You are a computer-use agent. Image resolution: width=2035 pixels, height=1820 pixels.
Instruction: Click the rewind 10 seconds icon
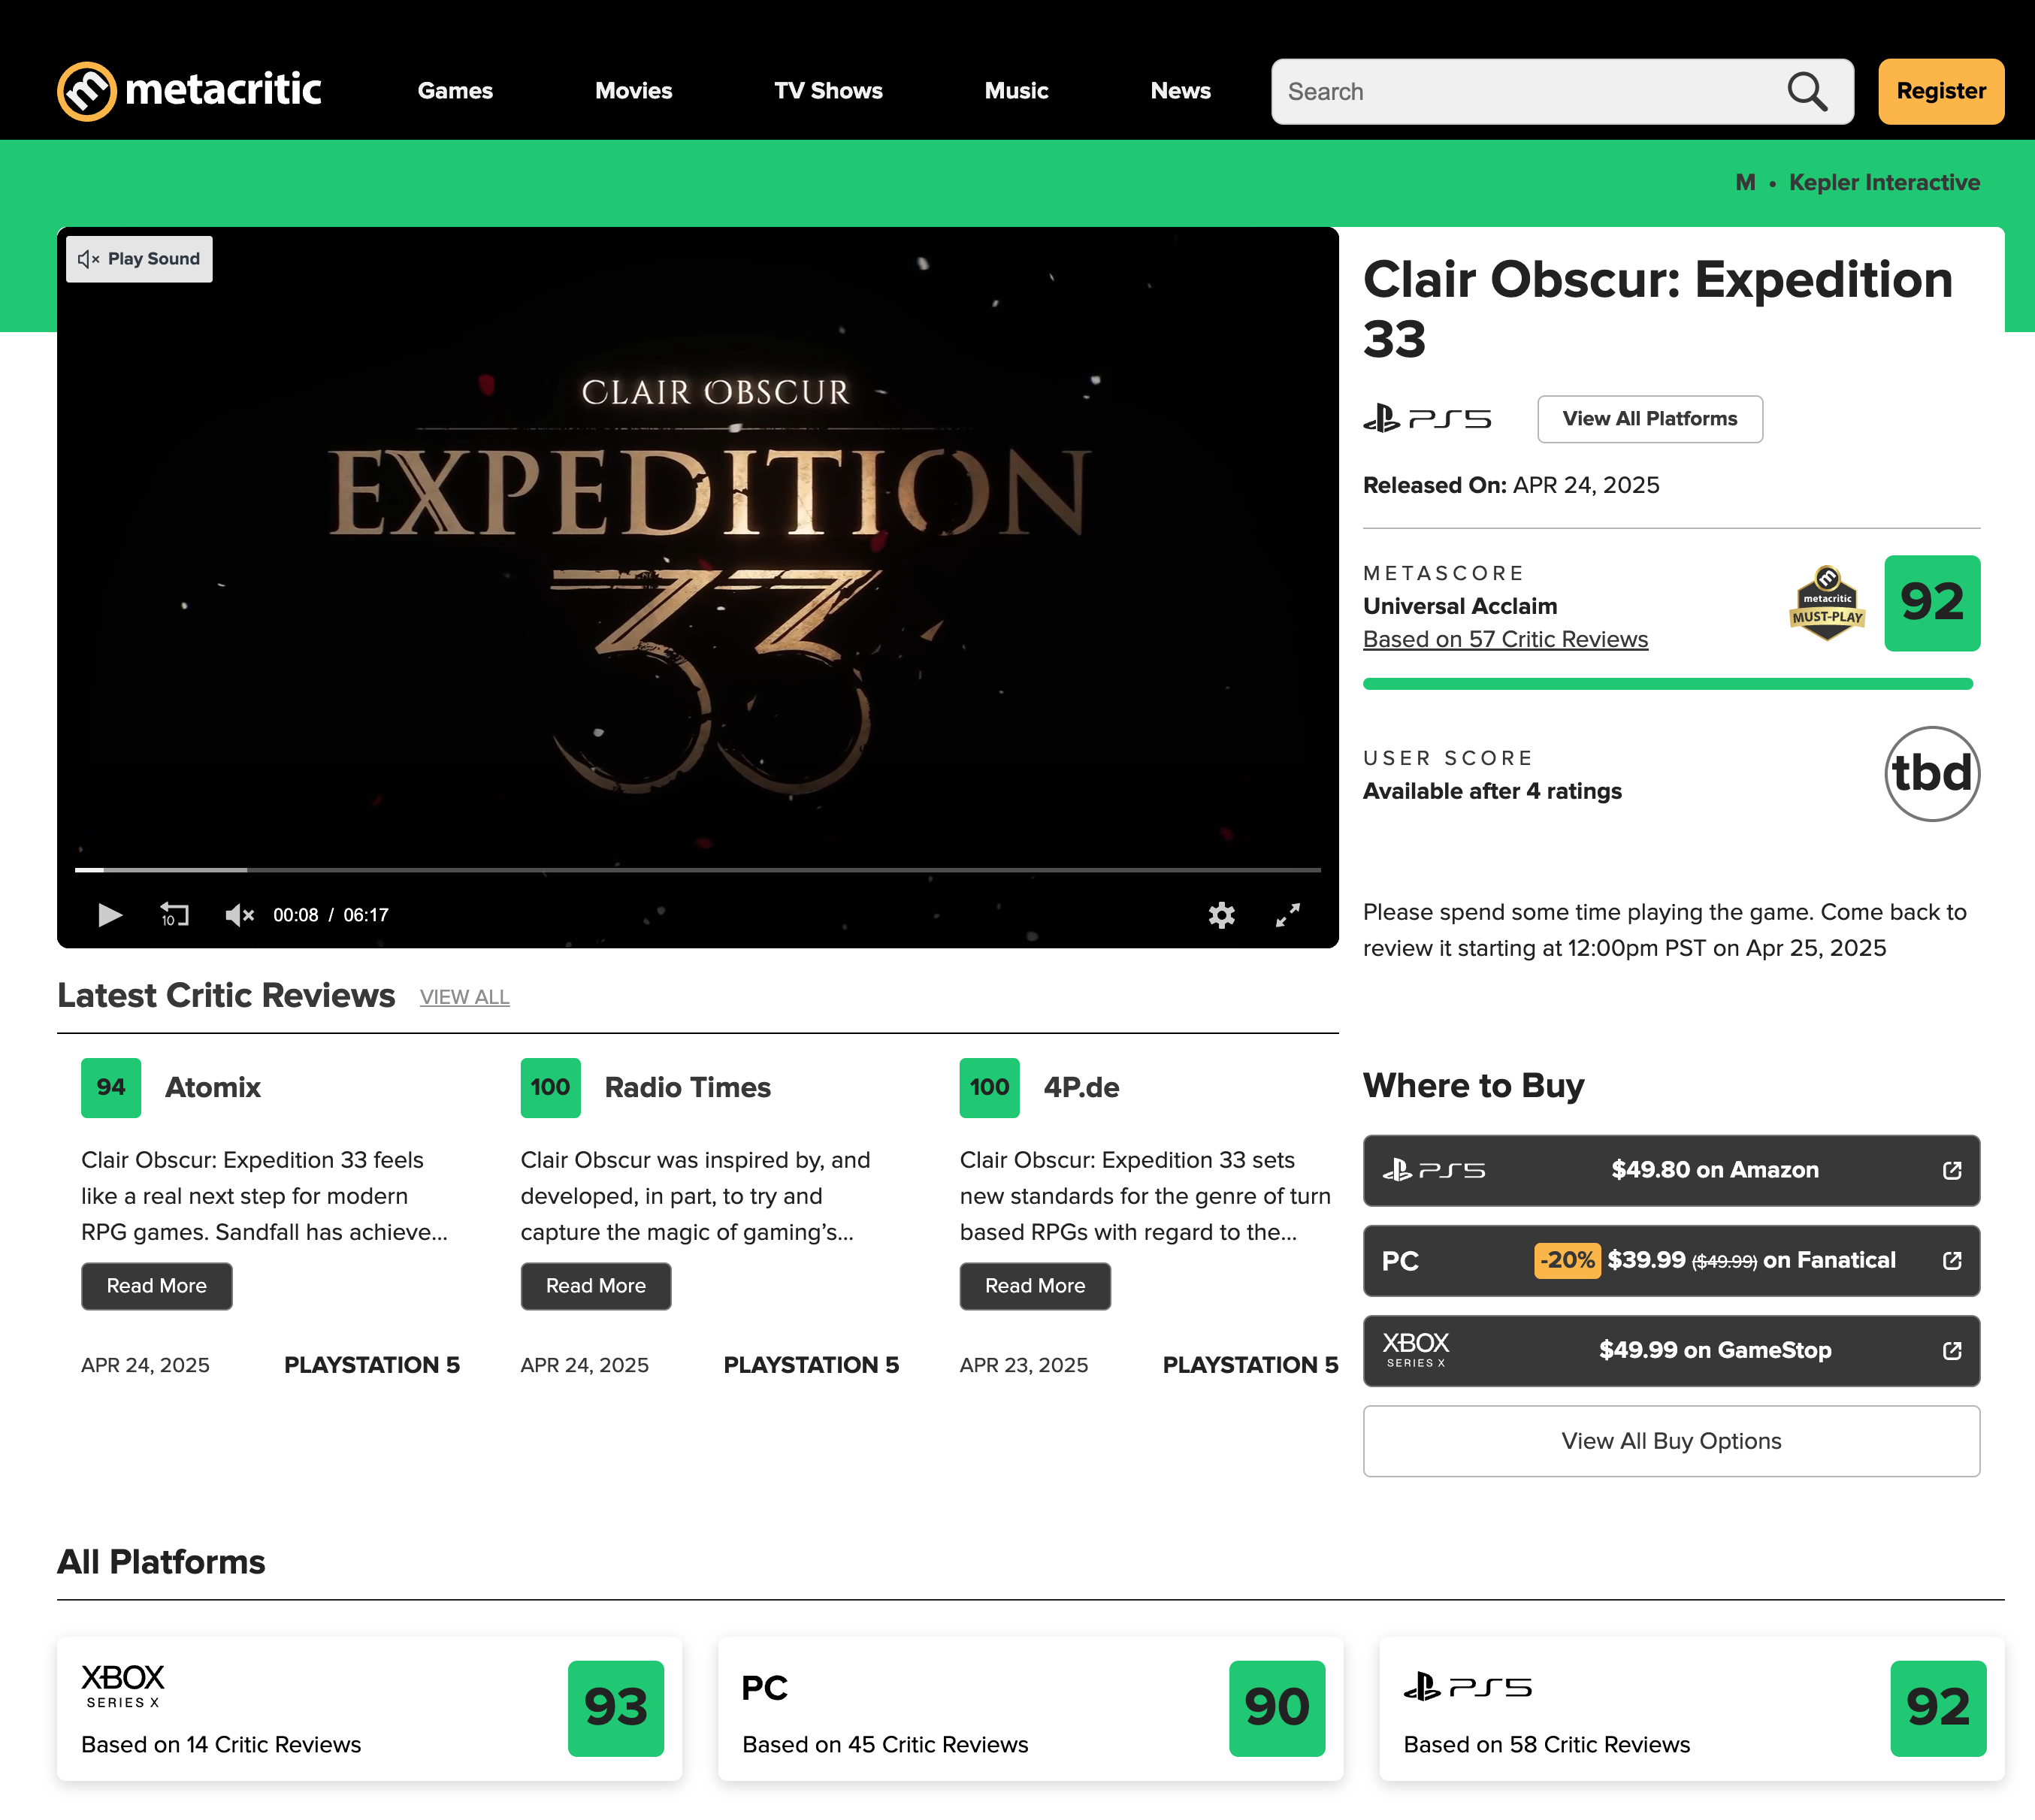click(174, 914)
